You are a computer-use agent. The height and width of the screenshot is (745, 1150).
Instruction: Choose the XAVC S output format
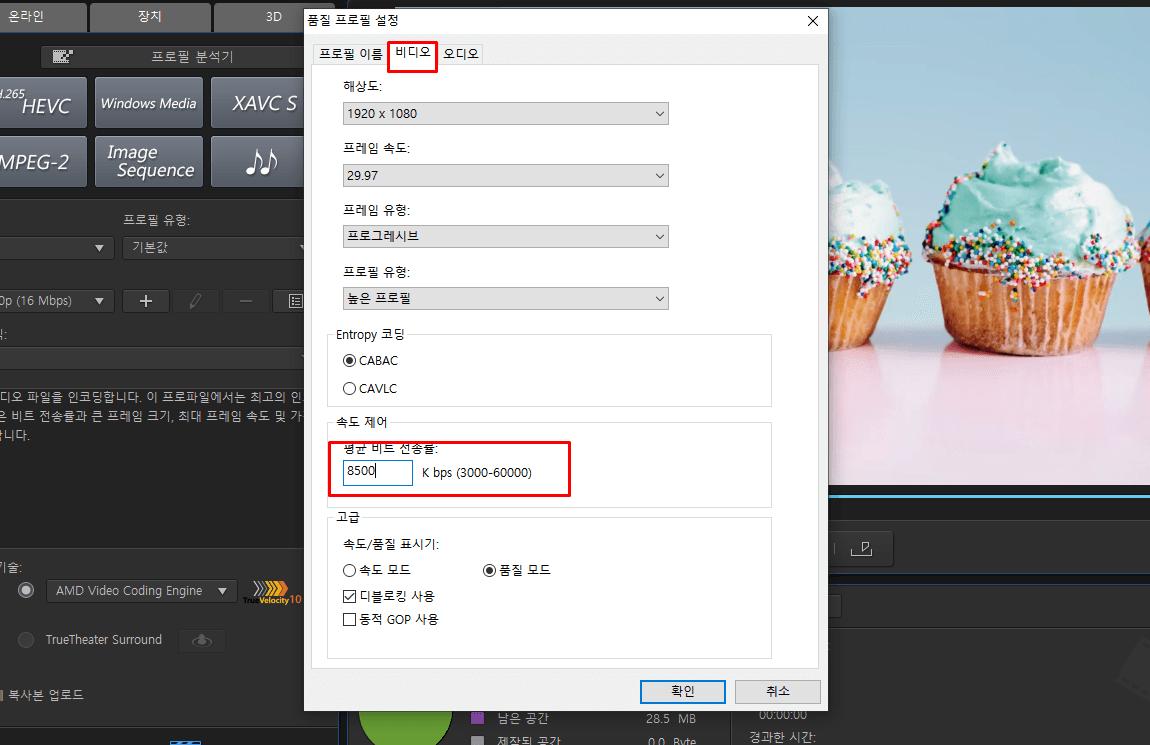(256, 102)
